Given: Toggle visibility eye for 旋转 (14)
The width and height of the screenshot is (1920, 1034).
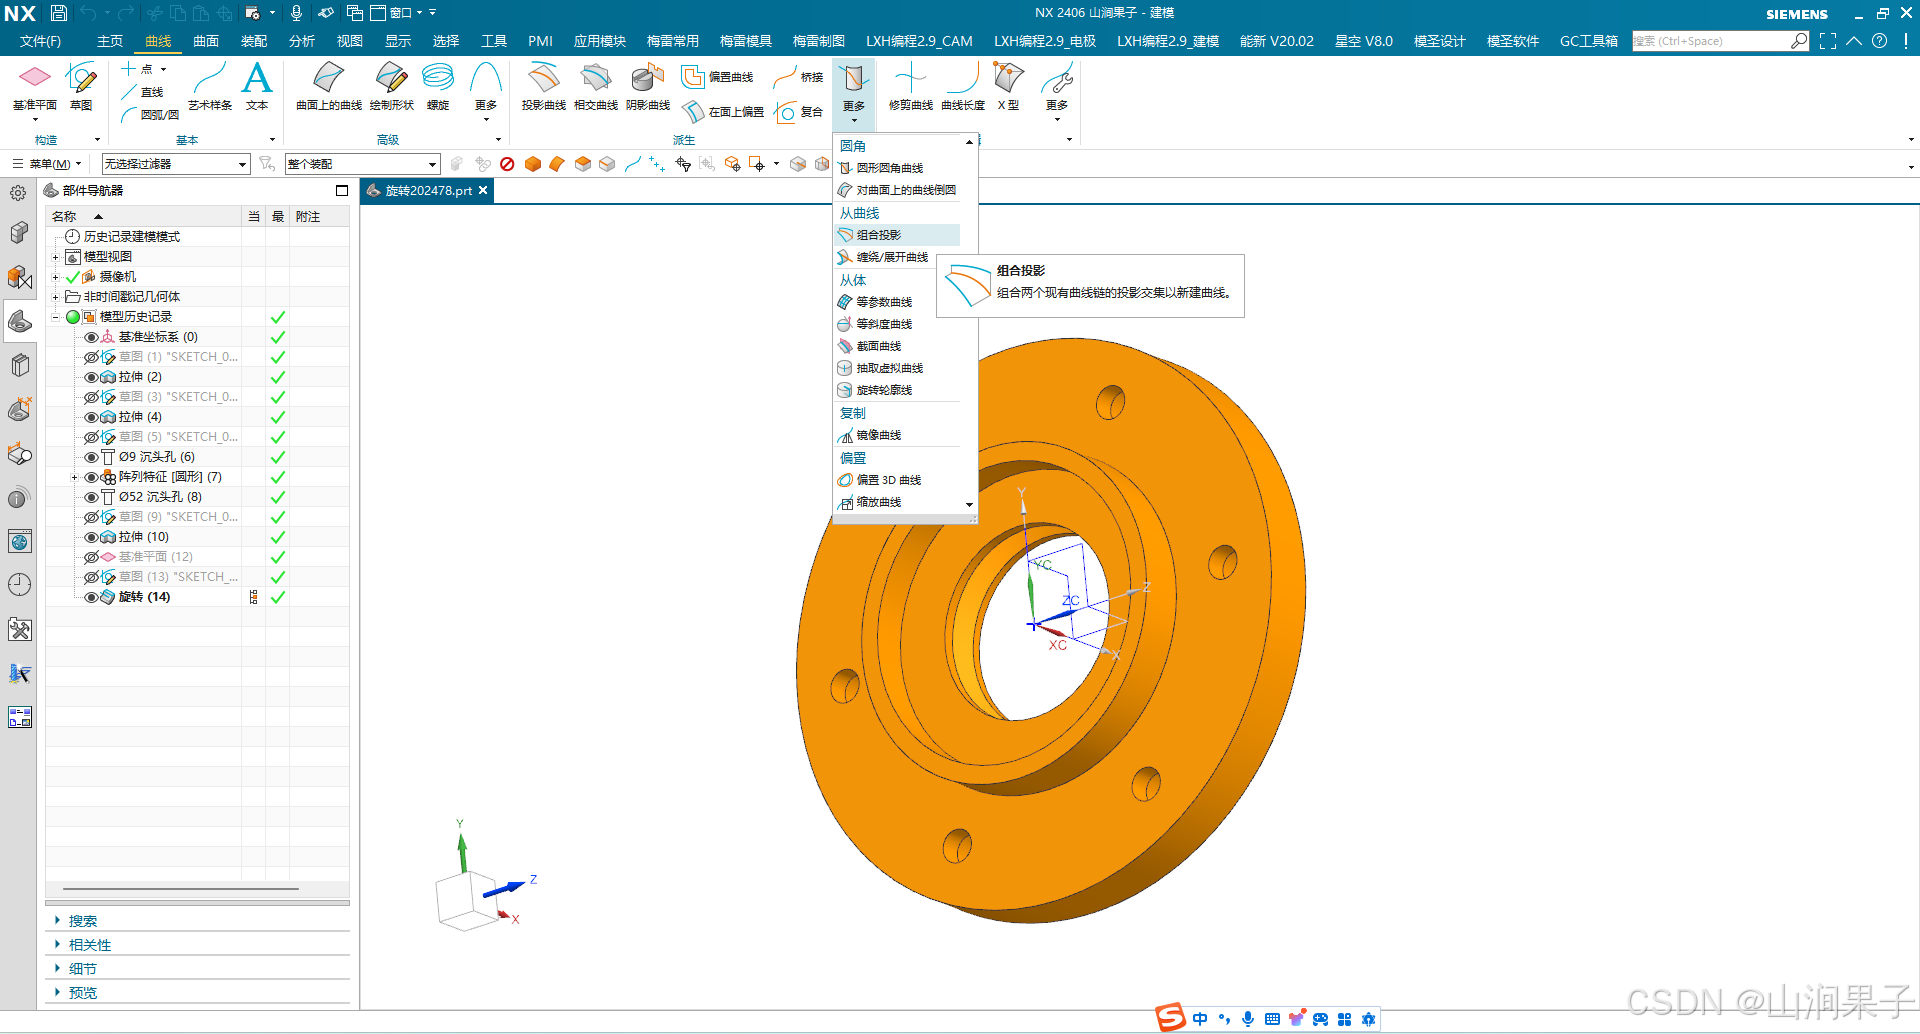Looking at the screenshot, I should [91, 597].
